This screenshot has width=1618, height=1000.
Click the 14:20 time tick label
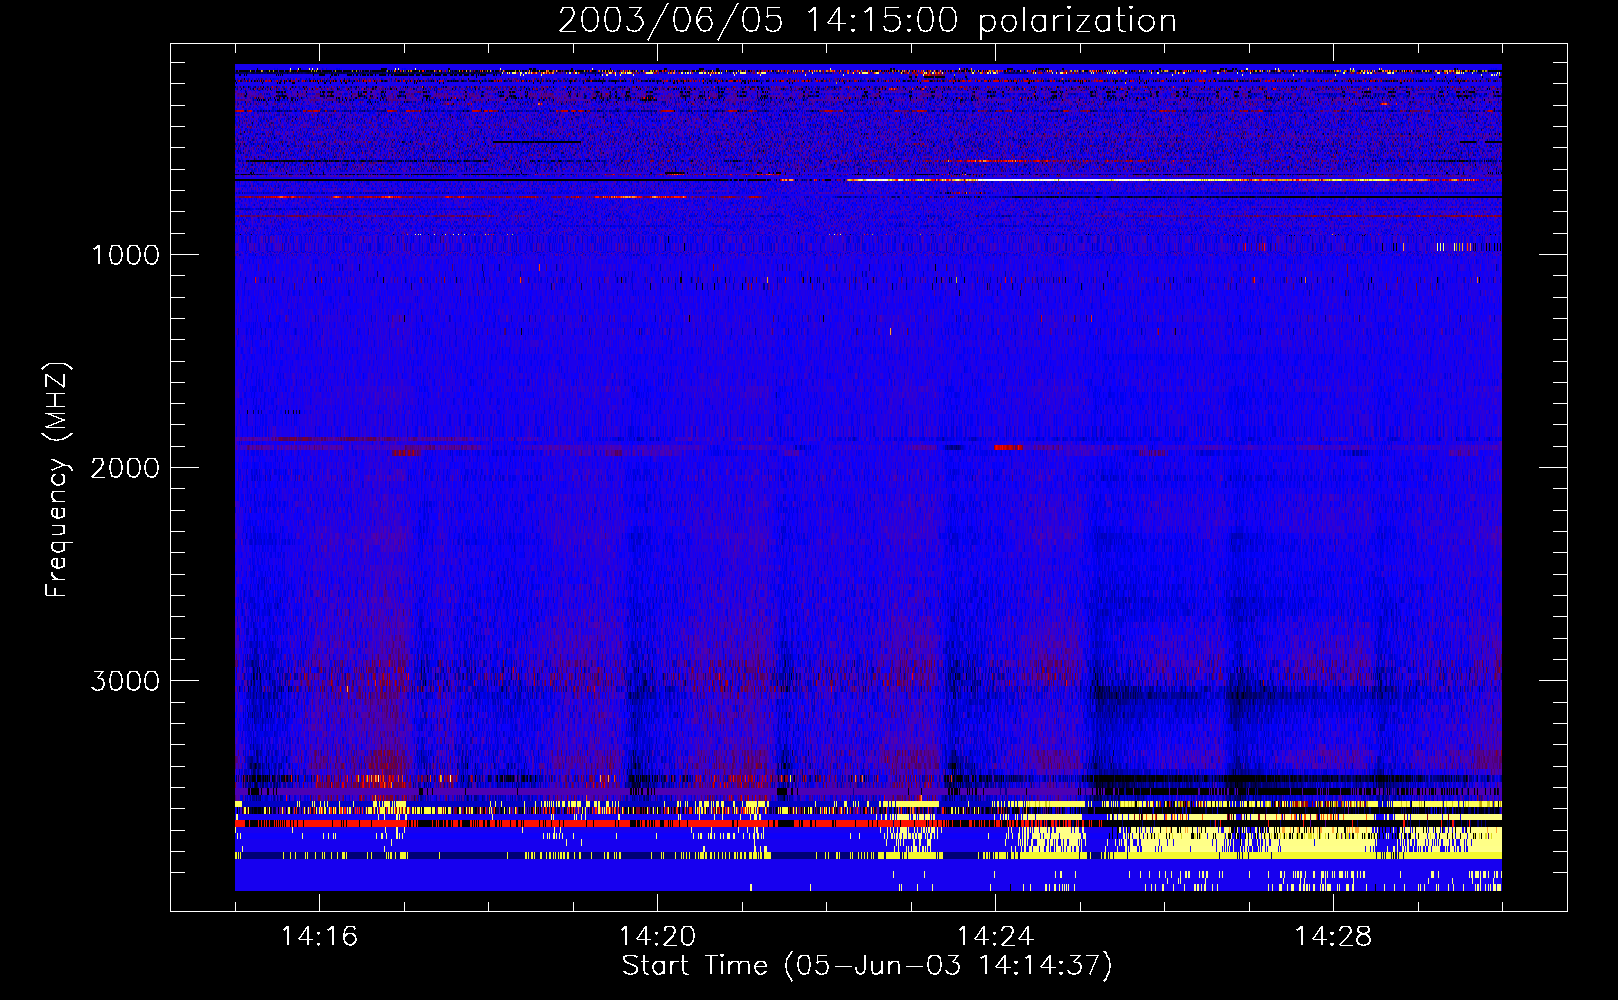657,936
